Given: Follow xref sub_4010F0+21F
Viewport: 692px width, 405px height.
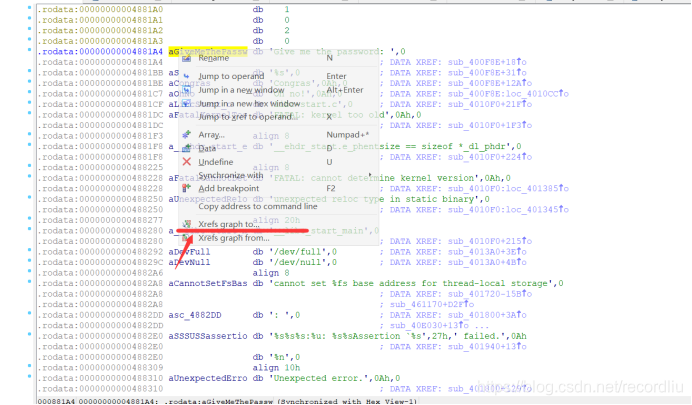Looking at the screenshot, I should click(x=490, y=105).
